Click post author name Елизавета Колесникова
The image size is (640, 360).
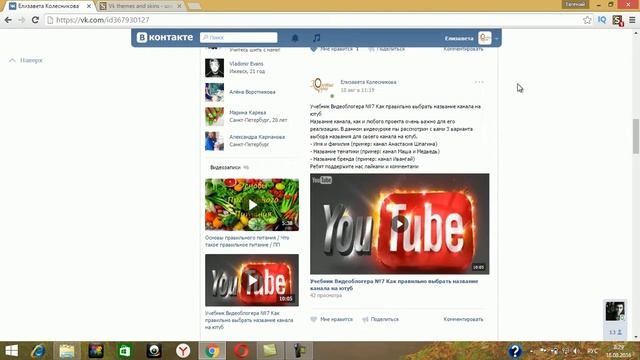(x=368, y=82)
